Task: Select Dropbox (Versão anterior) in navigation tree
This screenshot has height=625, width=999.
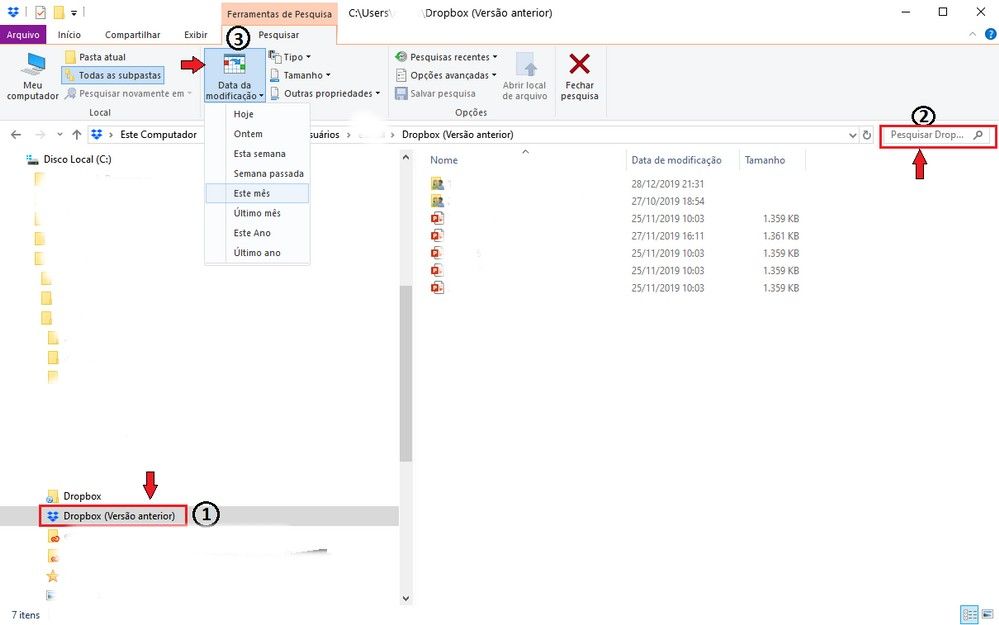Action: coord(118,516)
